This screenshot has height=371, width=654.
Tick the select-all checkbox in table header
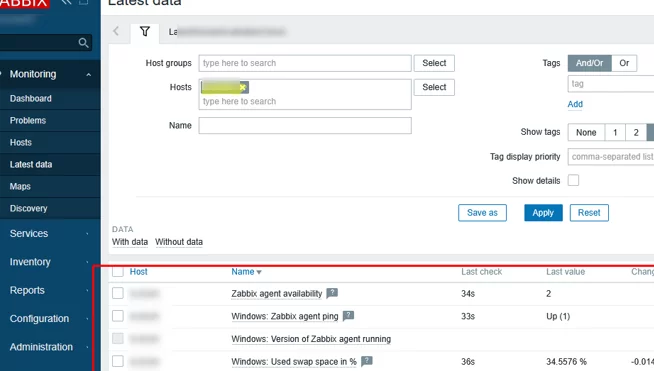pos(118,272)
